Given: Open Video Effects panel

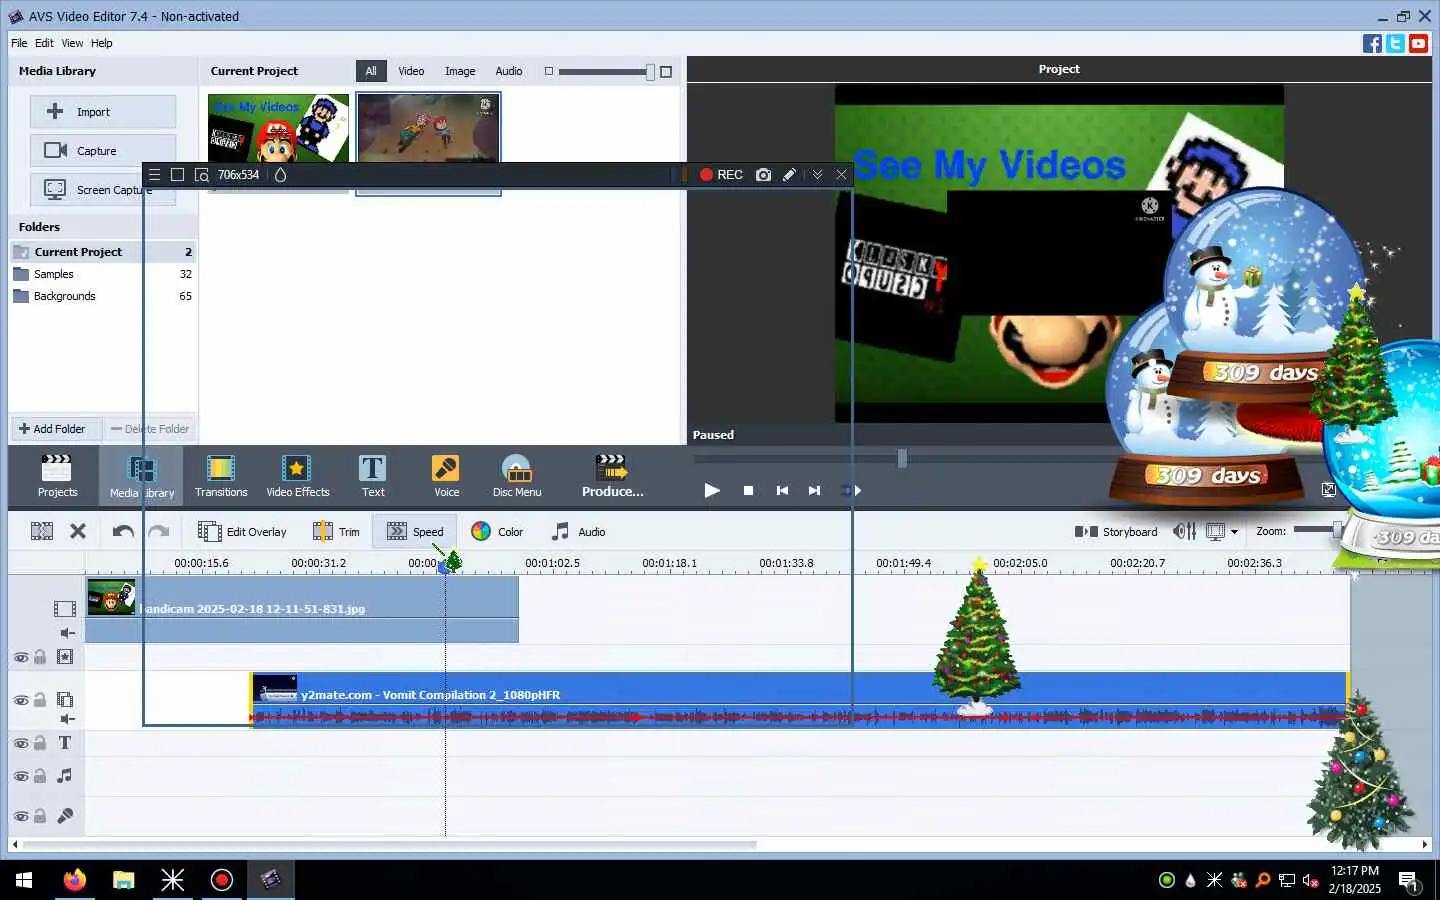Looking at the screenshot, I should (297, 476).
